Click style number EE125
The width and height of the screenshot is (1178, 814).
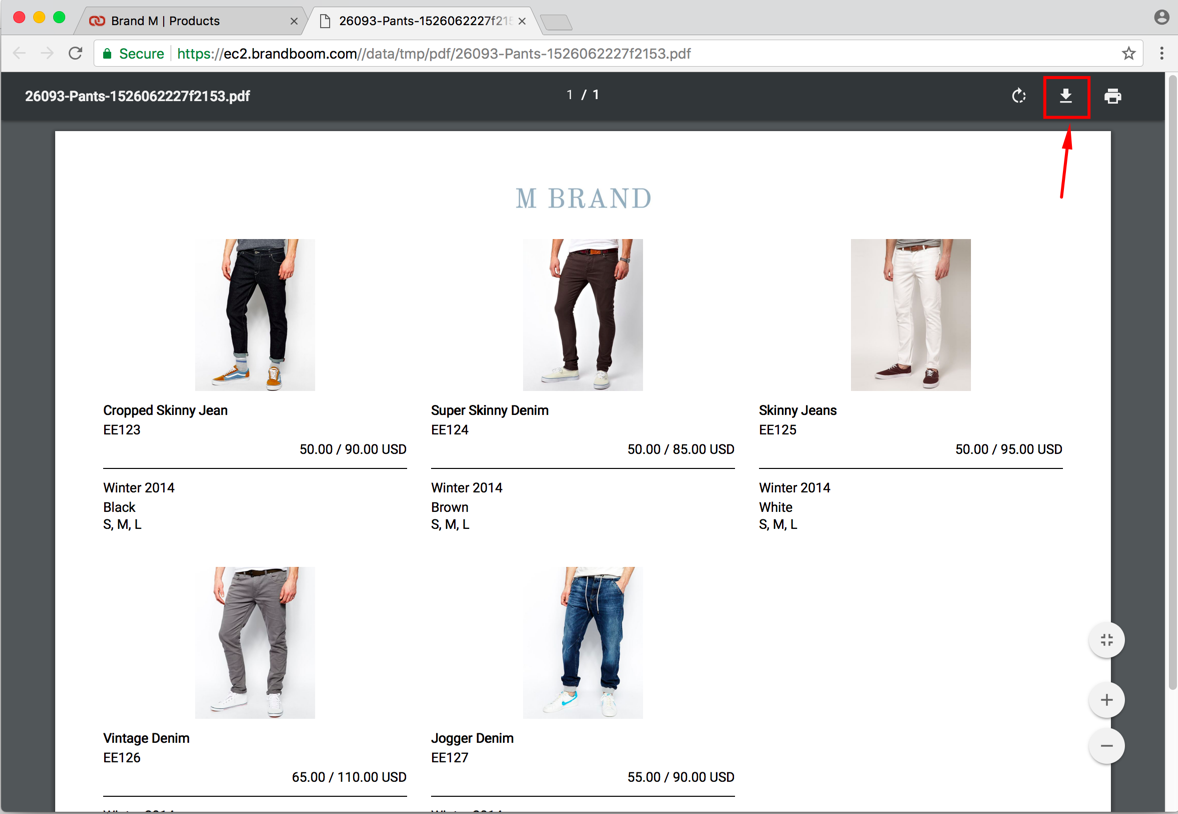tap(778, 430)
